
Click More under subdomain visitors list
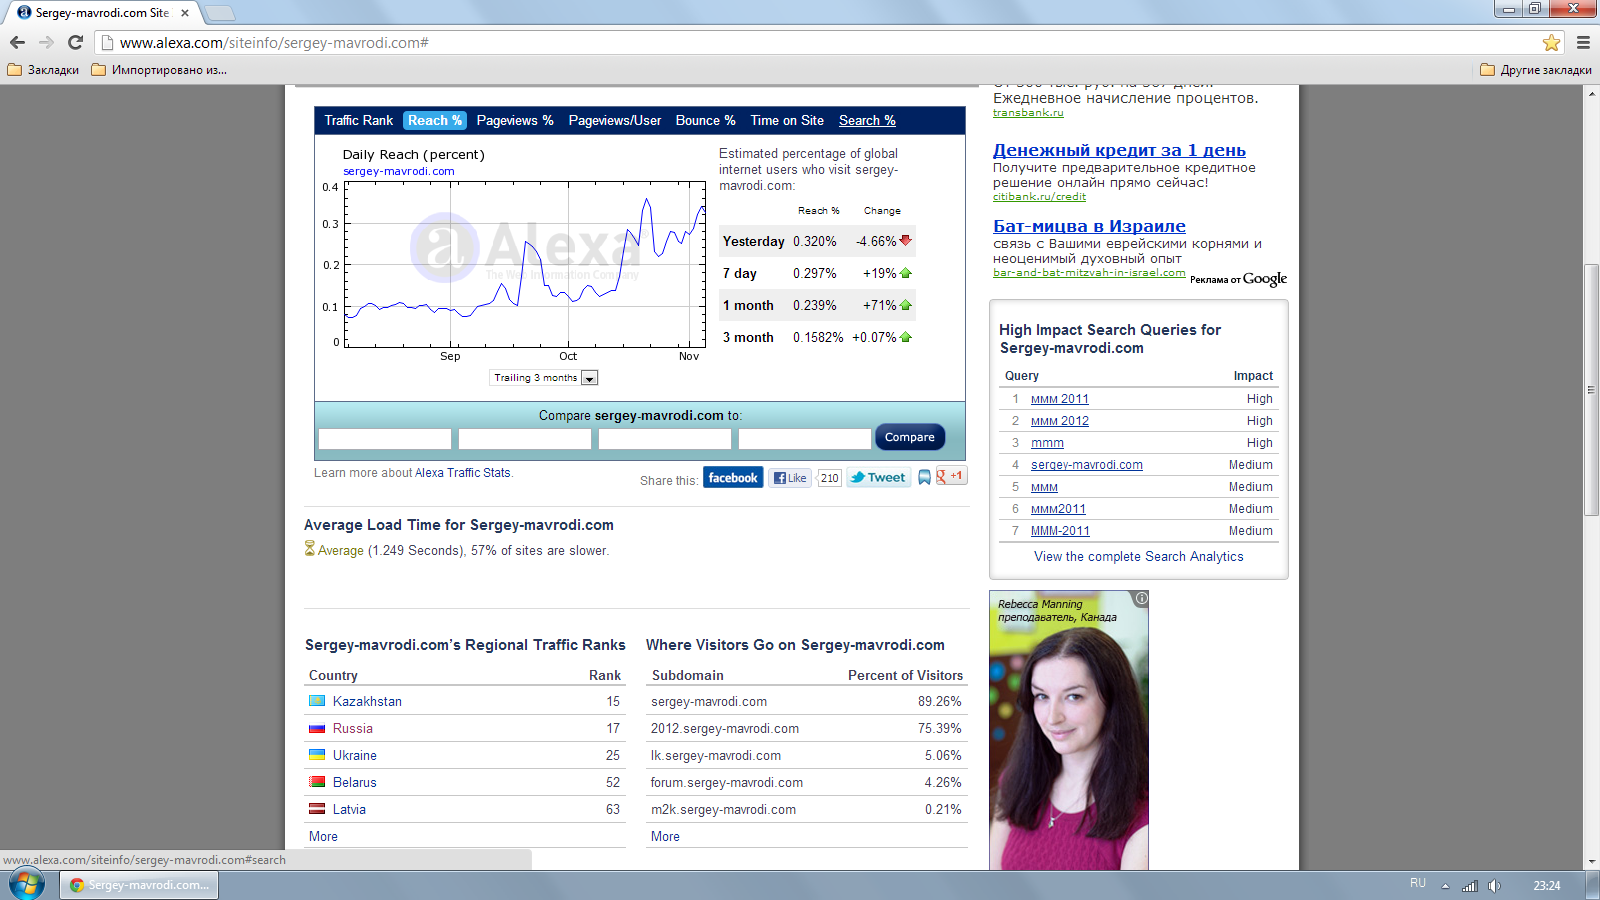point(665,836)
